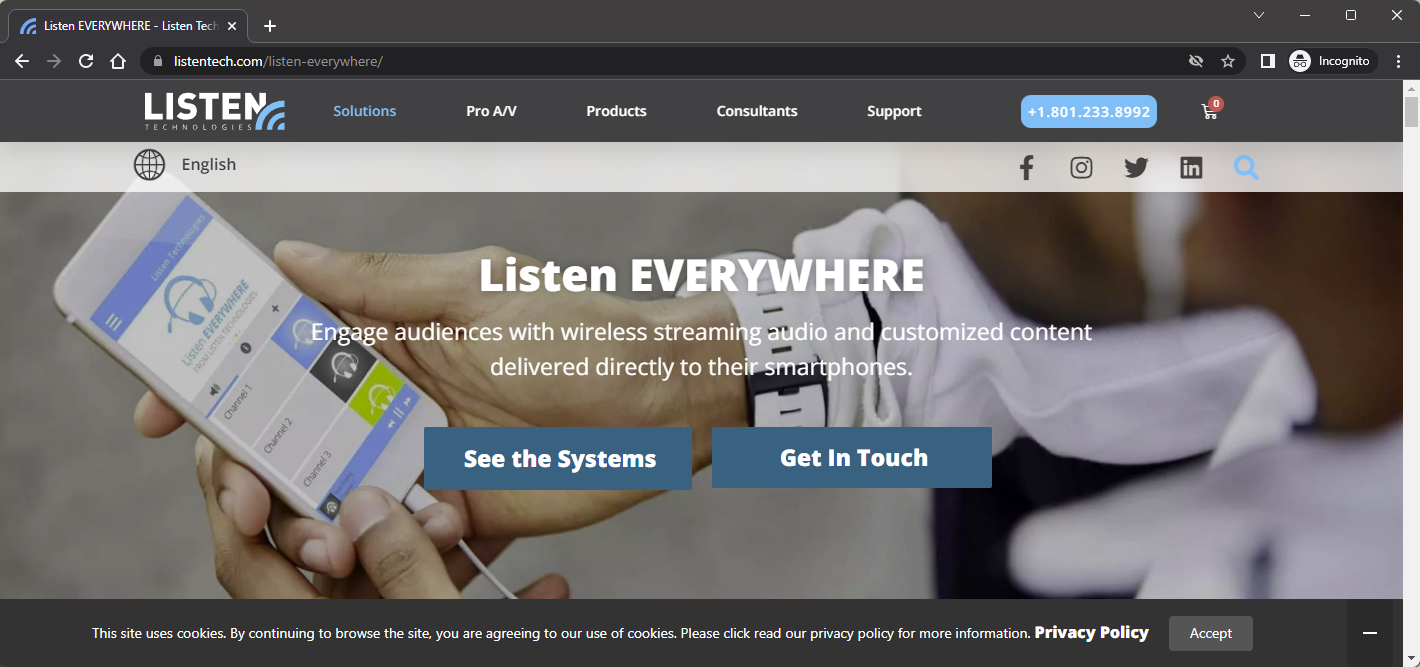Open the shopping cart icon
1420x667 pixels.
click(x=1211, y=110)
